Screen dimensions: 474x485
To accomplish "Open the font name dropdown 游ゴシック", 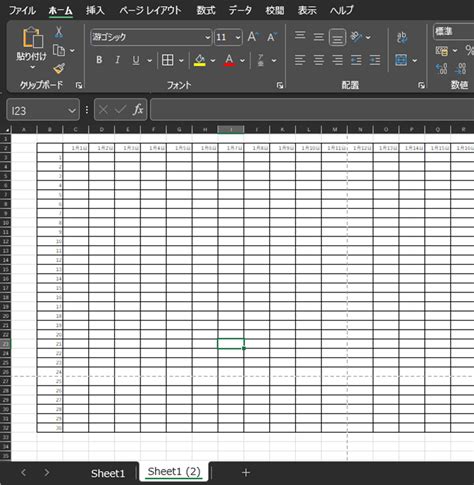I will pos(207,37).
